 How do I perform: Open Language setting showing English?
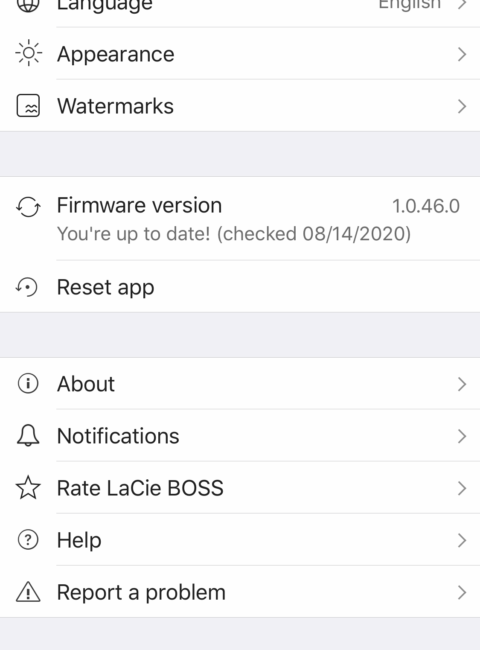pyautogui.click(x=240, y=7)
